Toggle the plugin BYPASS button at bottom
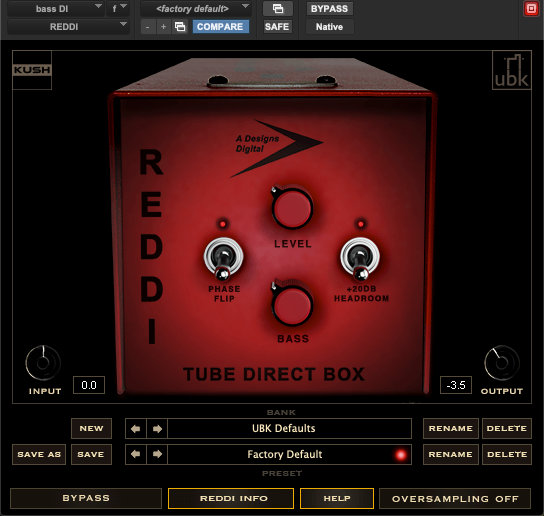This screenshot has height=516, width=544. pos(86,498)
